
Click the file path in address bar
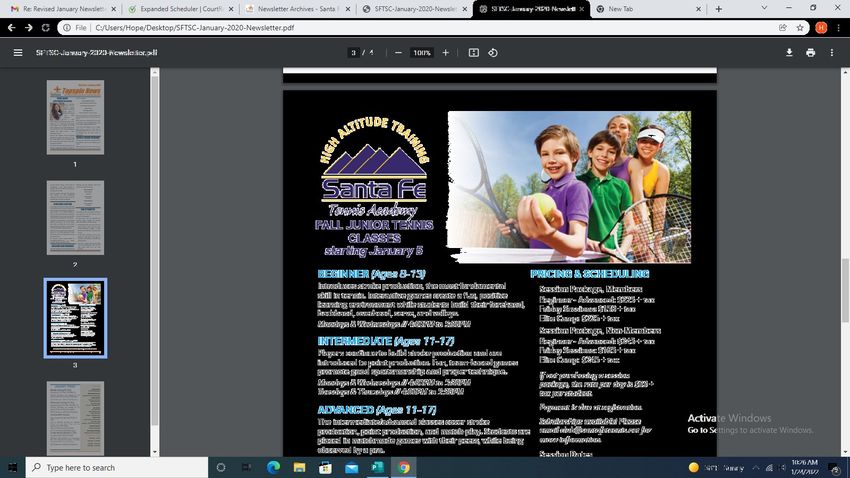tap(195, 28)
